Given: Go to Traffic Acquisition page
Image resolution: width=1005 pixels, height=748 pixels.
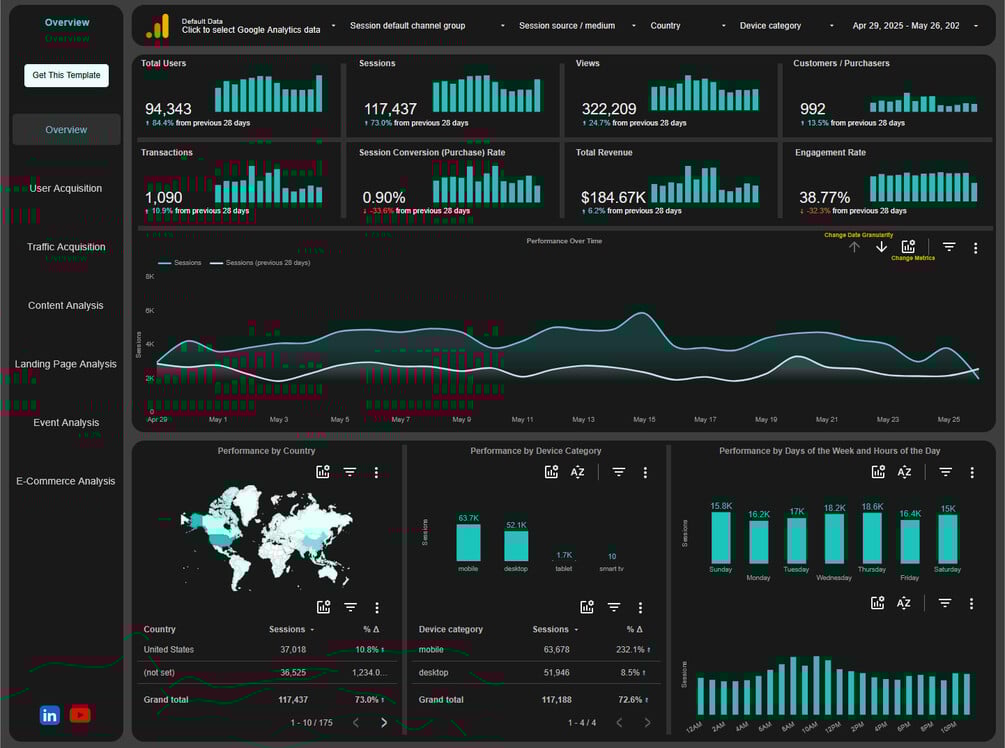Looking at the screenshot, I should click(66, 247).
